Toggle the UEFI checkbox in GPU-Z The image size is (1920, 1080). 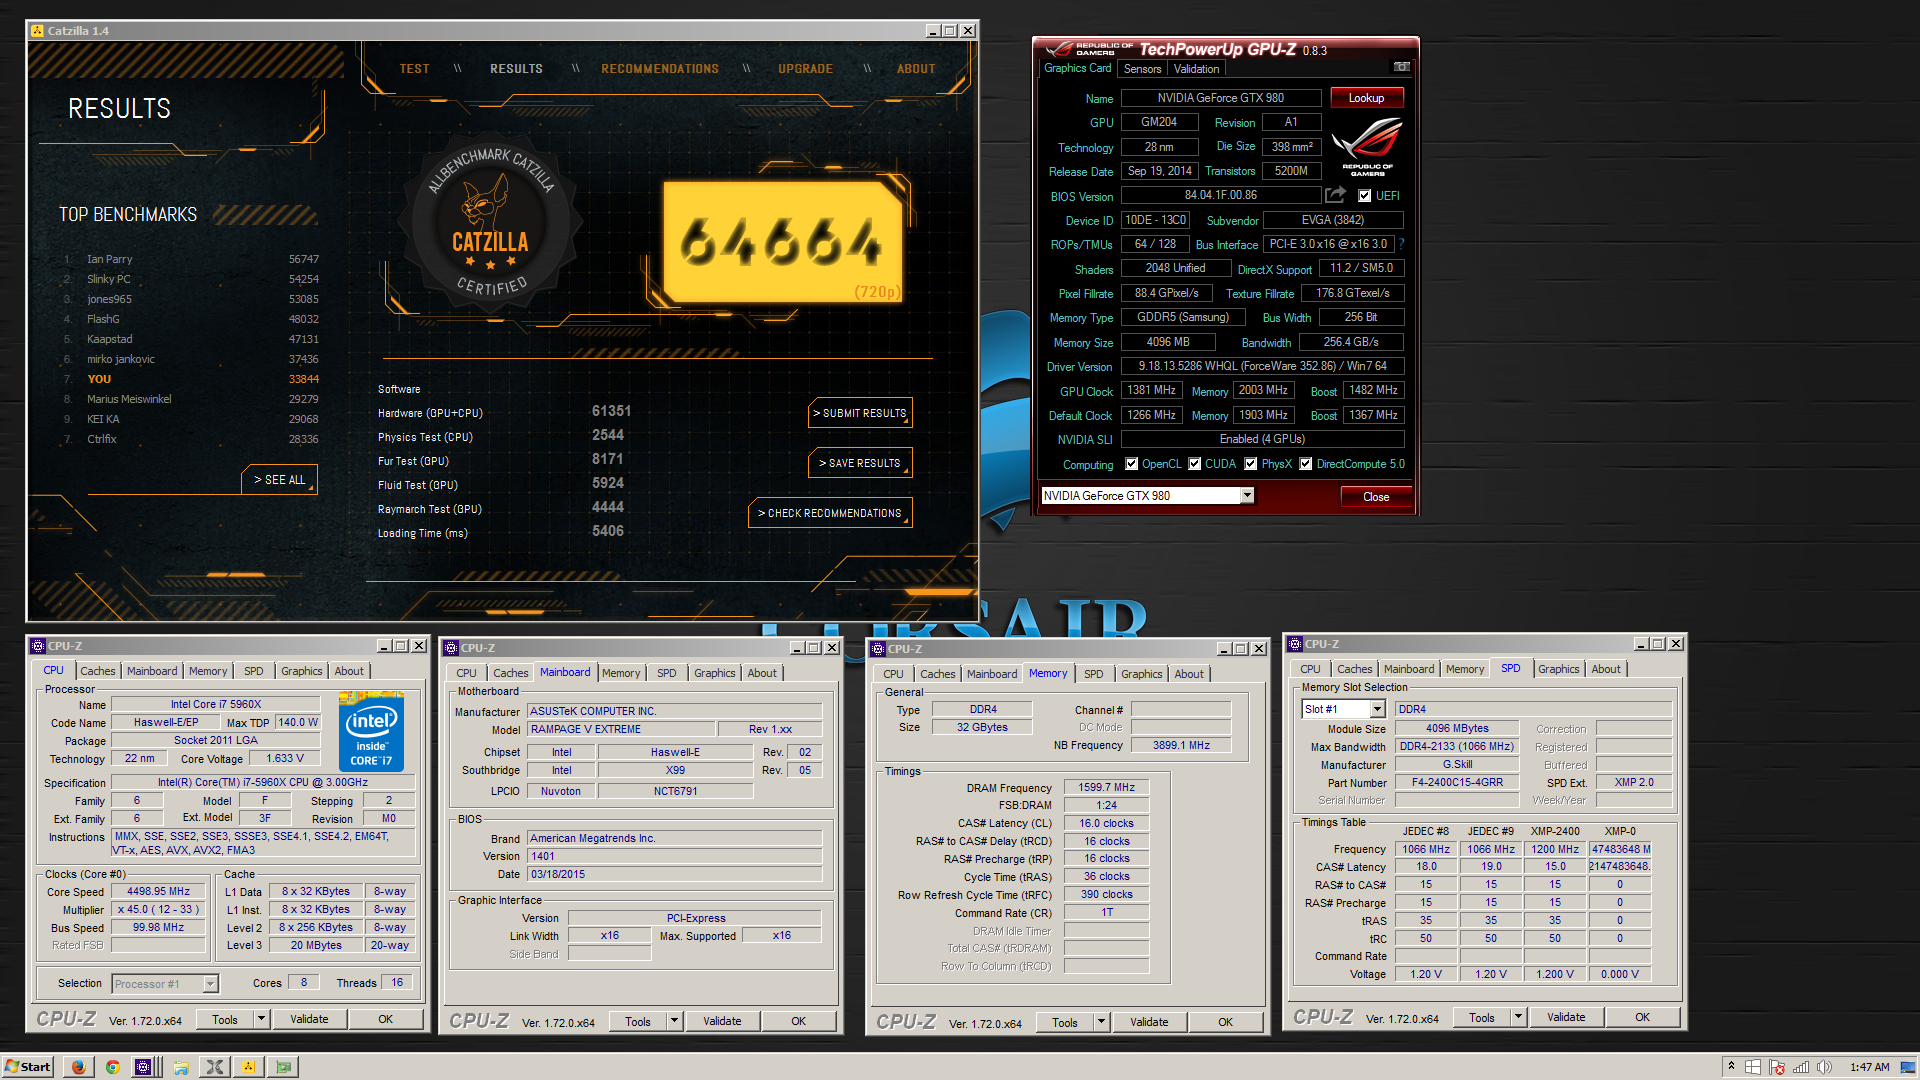click(x=1364, y=196)
